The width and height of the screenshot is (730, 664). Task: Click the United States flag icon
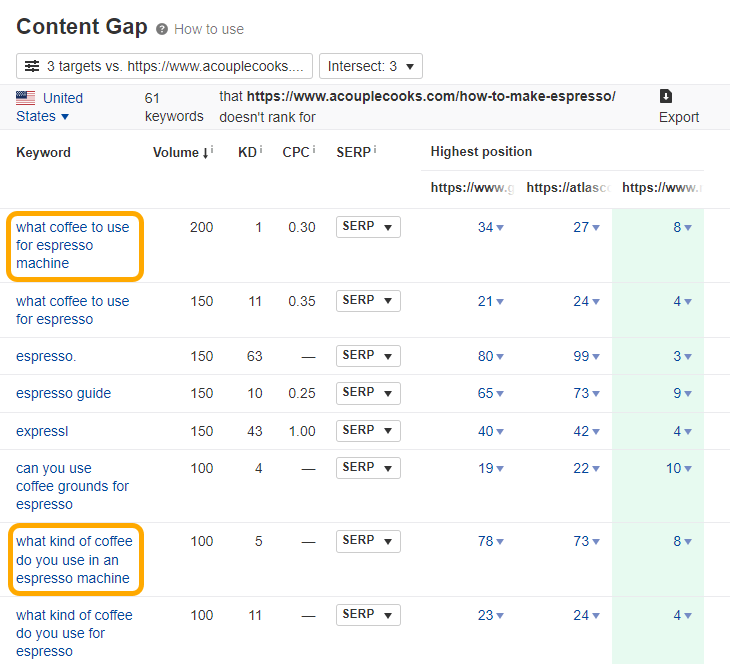pos(26,98)
